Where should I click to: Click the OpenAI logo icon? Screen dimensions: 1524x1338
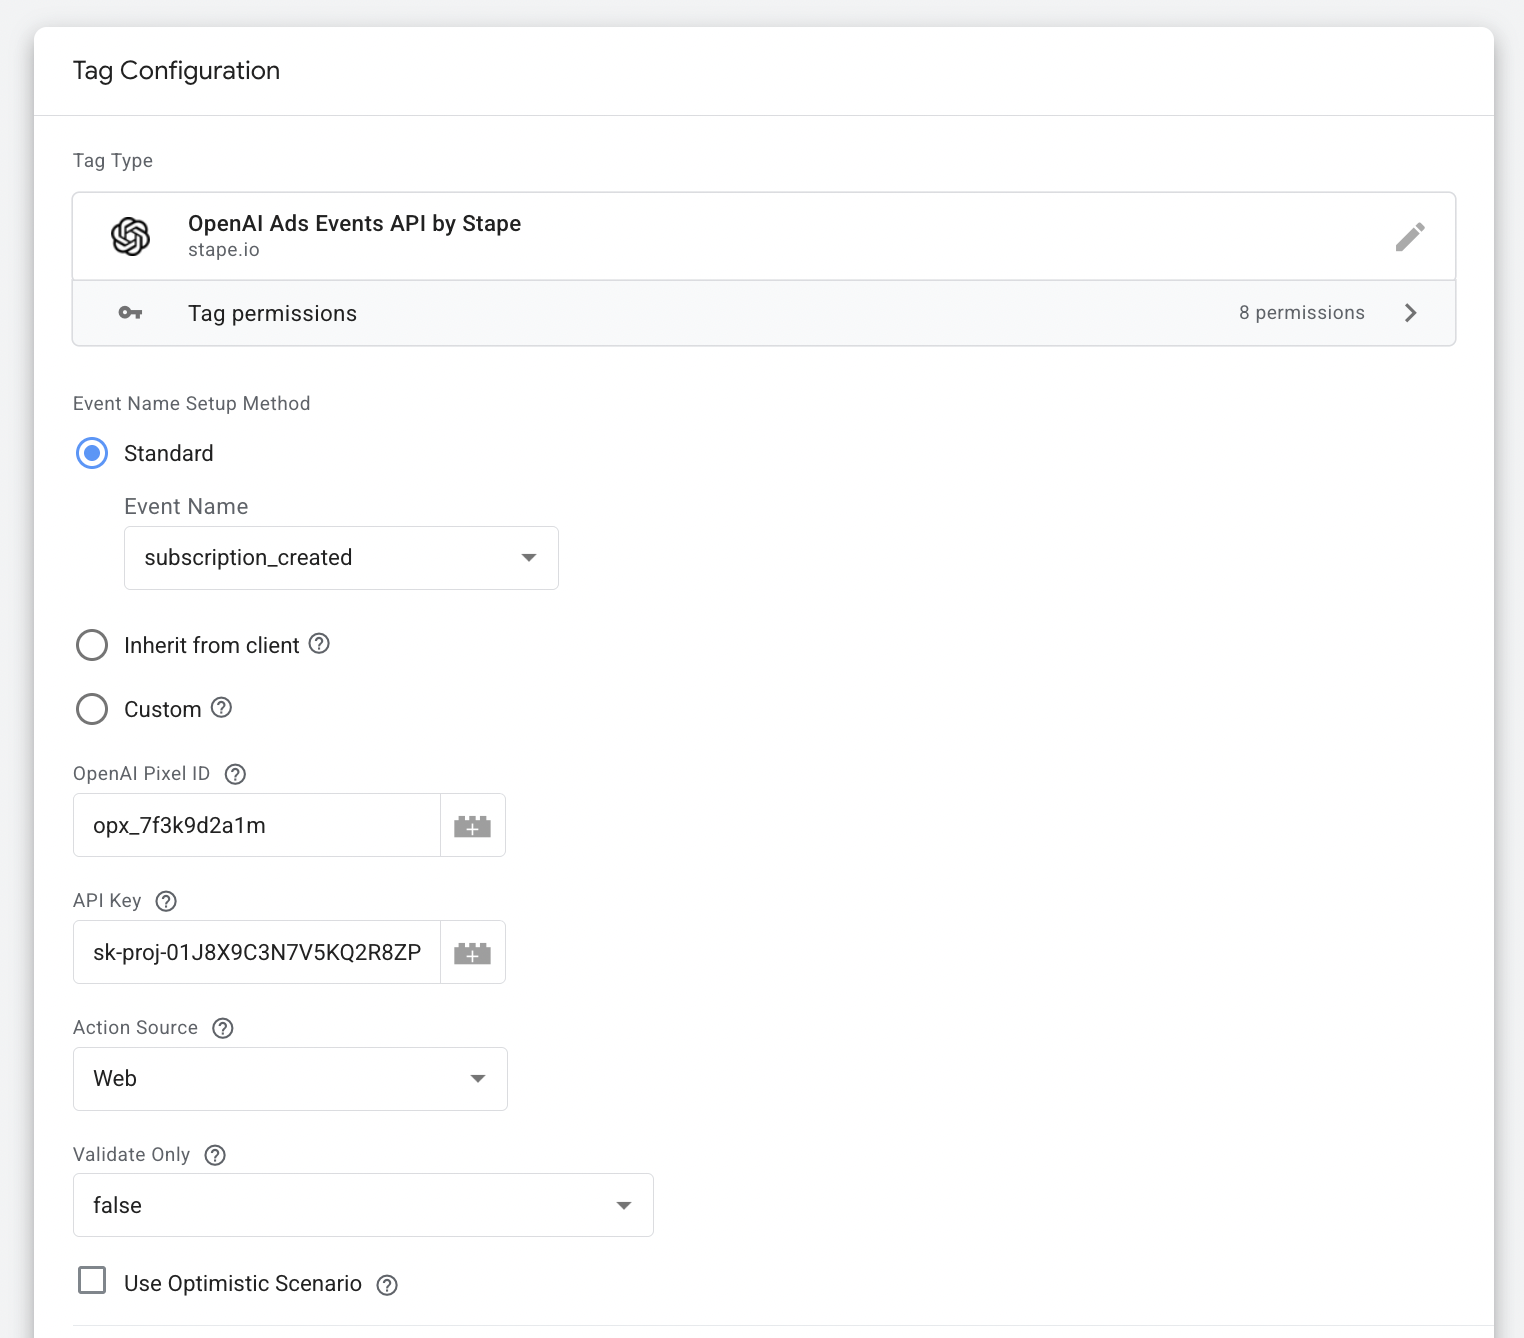131,236
